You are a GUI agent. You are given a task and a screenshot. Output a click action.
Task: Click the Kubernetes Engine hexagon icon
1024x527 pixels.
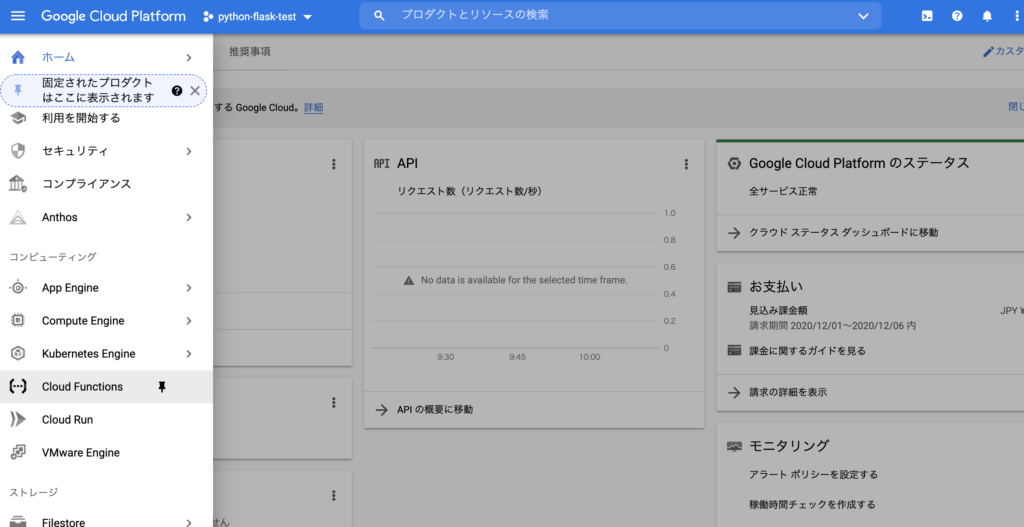click(18, 353)
